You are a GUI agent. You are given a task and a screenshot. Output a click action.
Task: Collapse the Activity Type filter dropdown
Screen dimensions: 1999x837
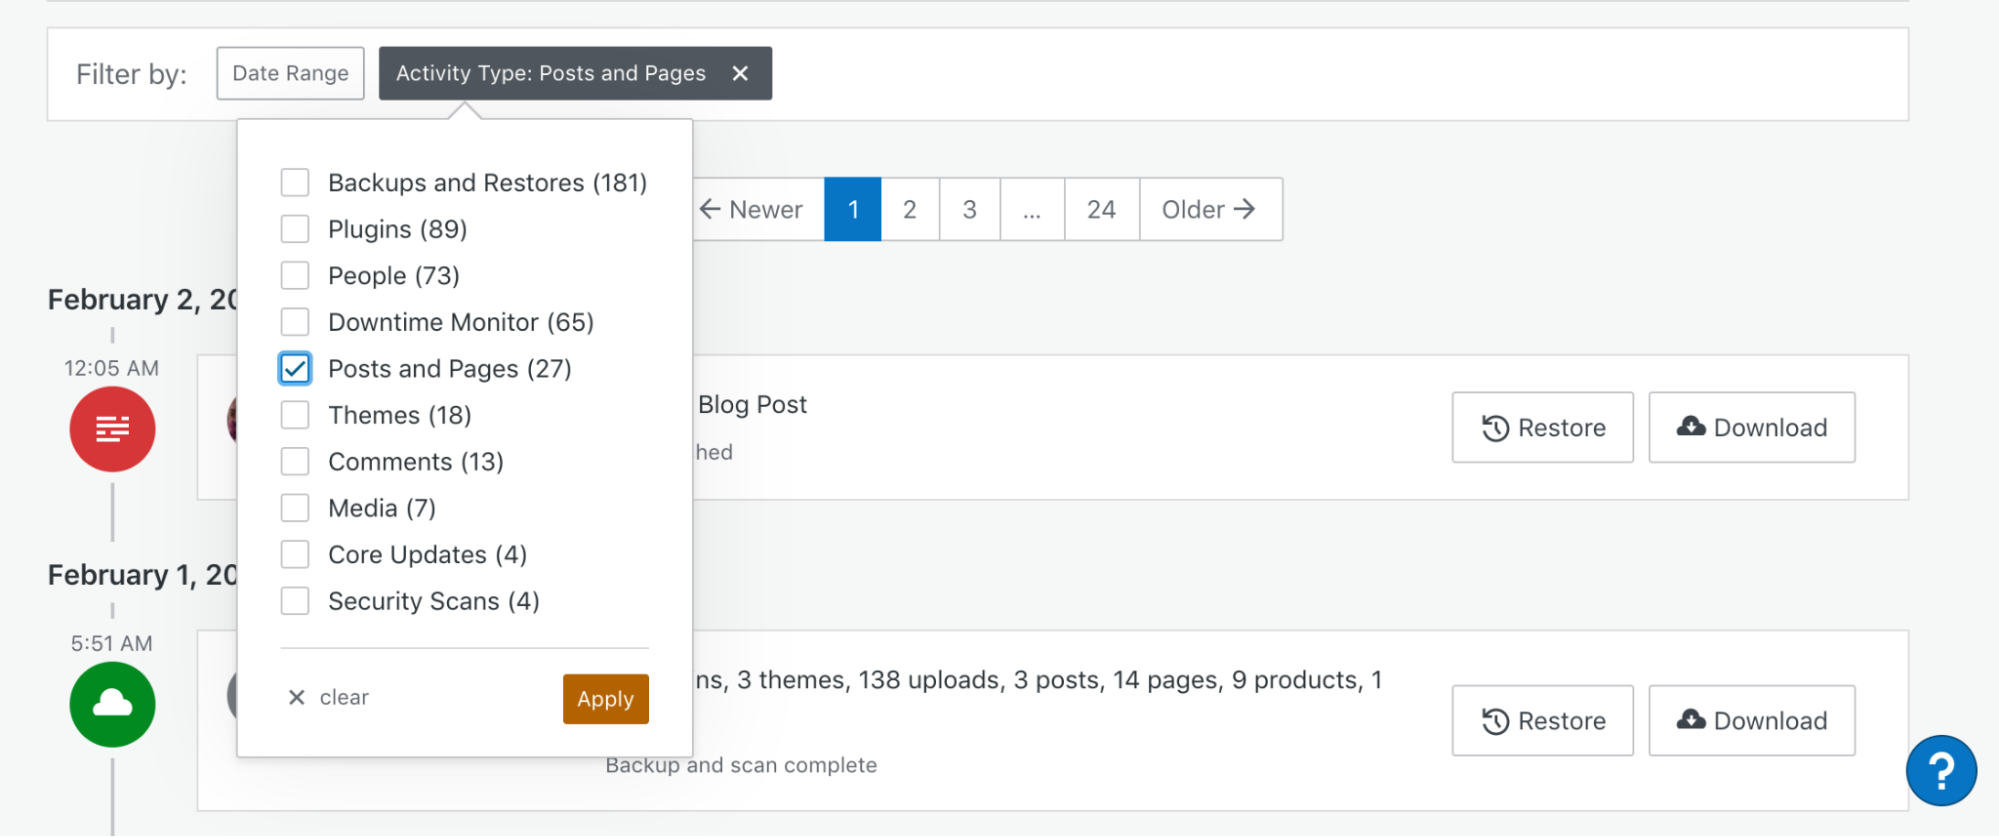pos(550,73)
